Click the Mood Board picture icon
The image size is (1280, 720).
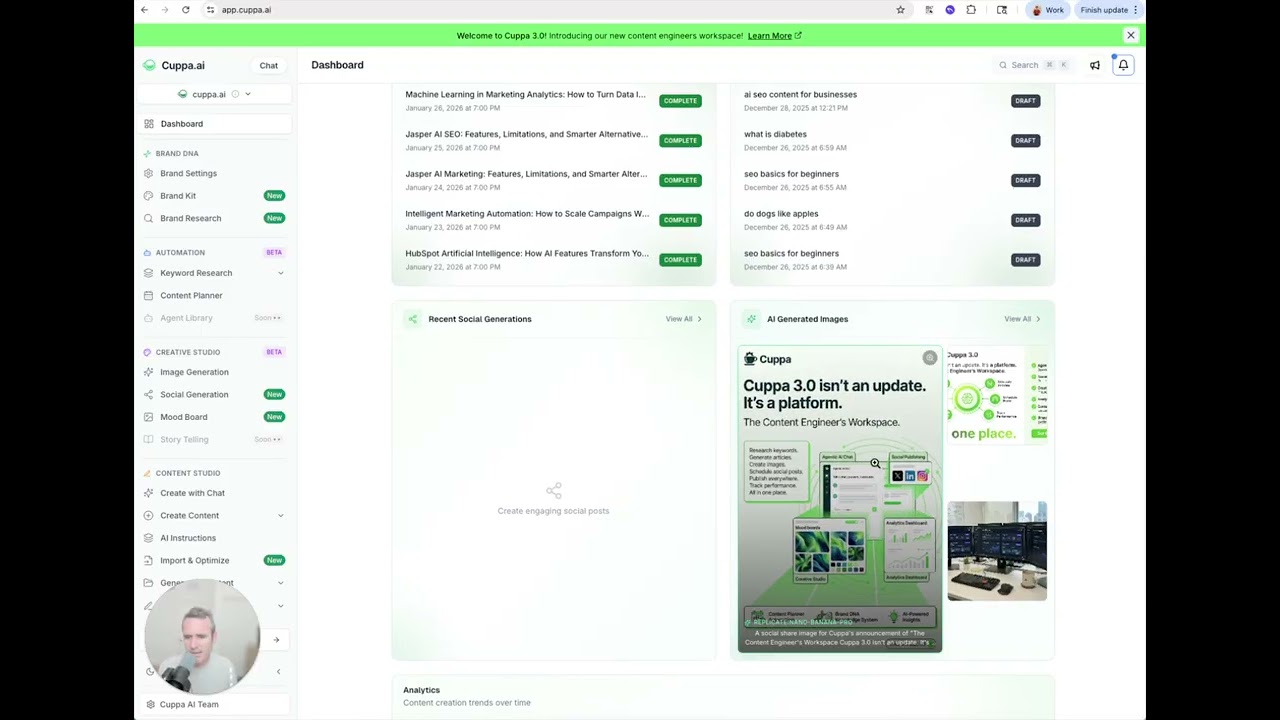pos(149,417)
